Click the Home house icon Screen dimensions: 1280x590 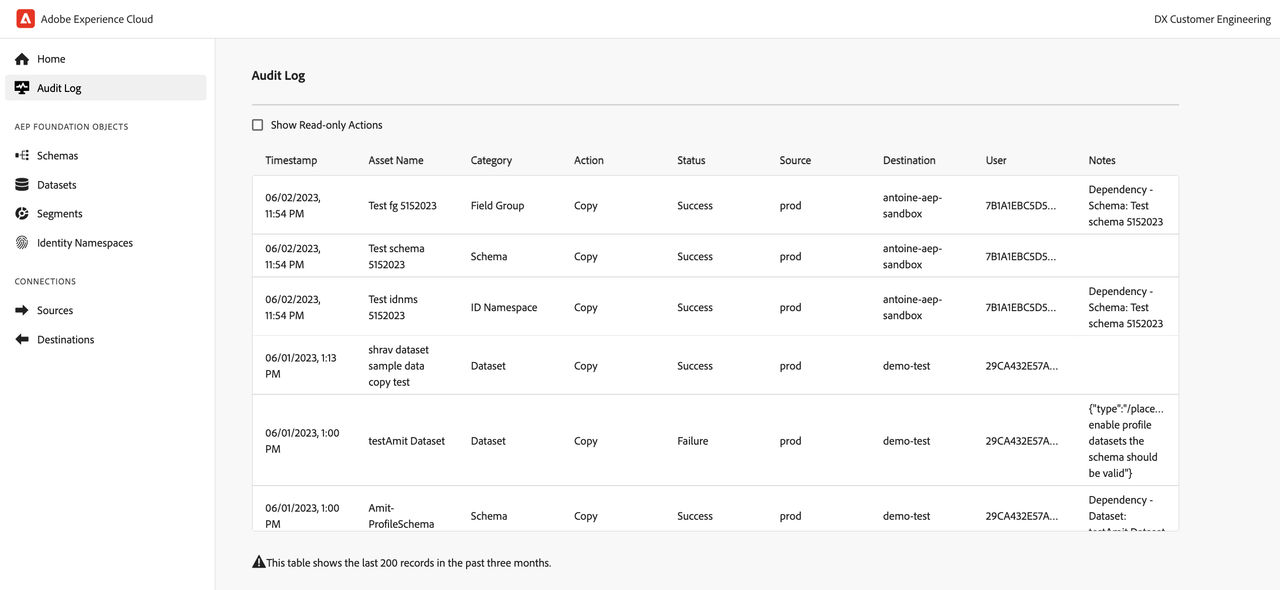[x=22, y=59]
